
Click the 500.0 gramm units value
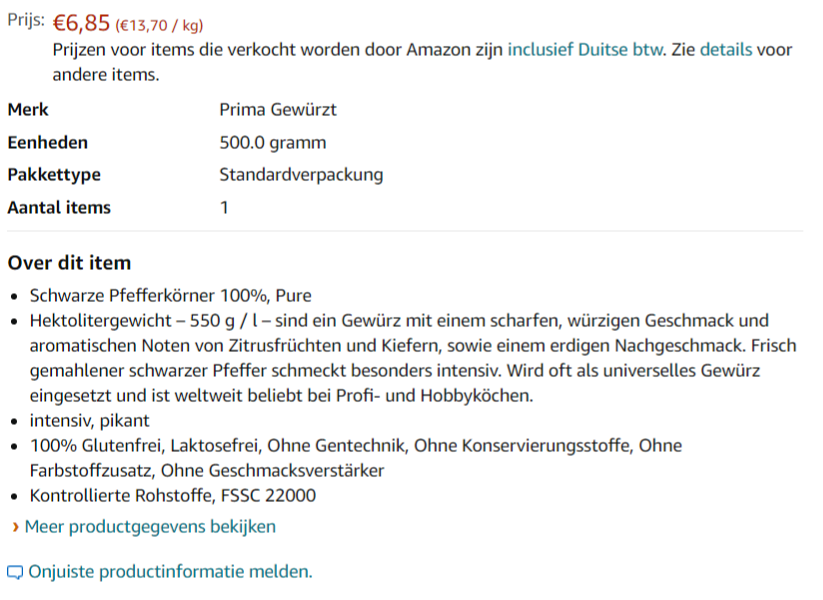(272, 143)
